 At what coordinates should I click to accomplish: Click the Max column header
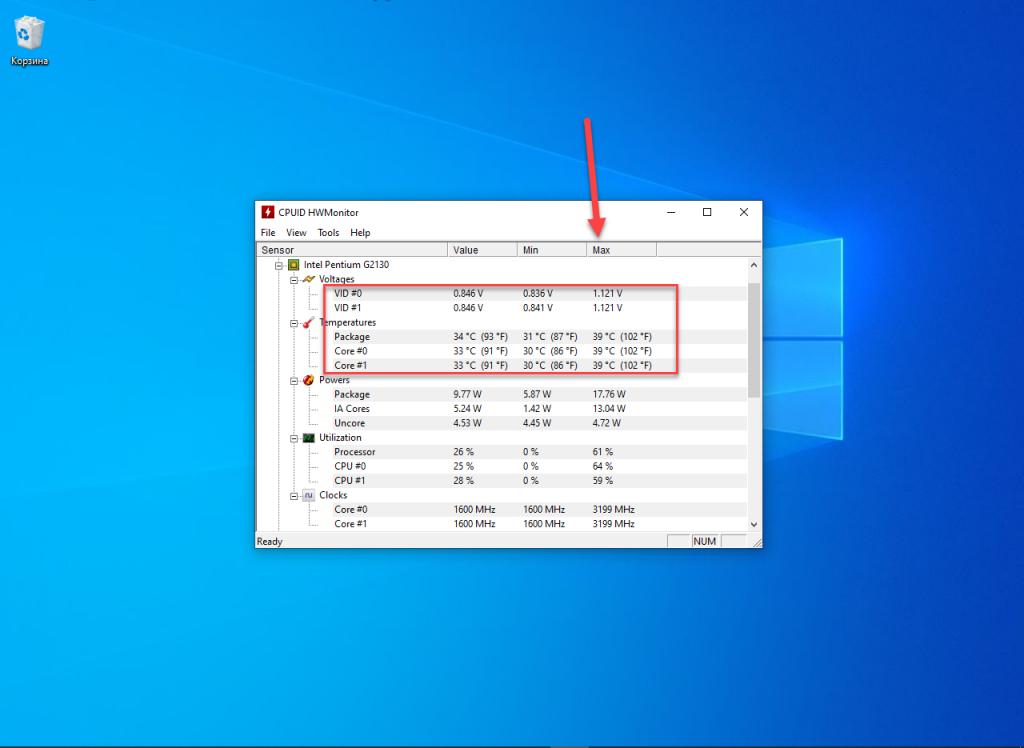point(622,250)
